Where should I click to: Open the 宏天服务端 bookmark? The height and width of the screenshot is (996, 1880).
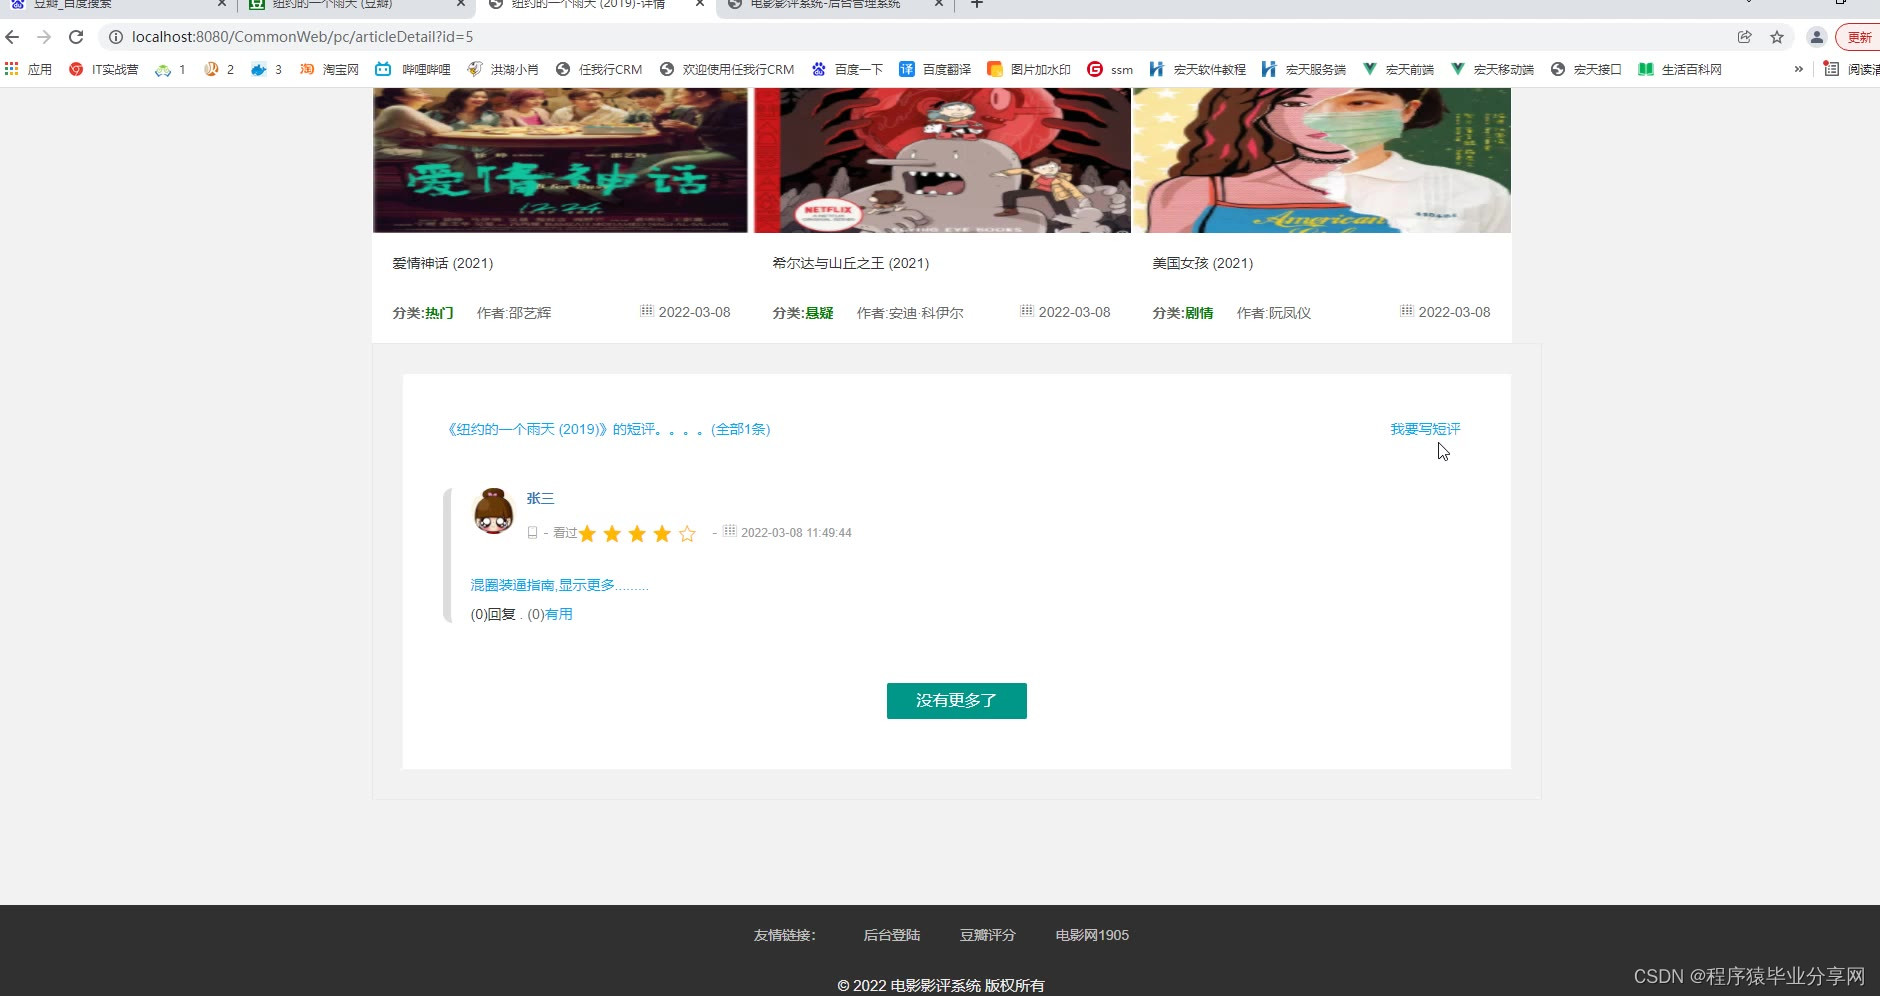tap(1304, 69)
